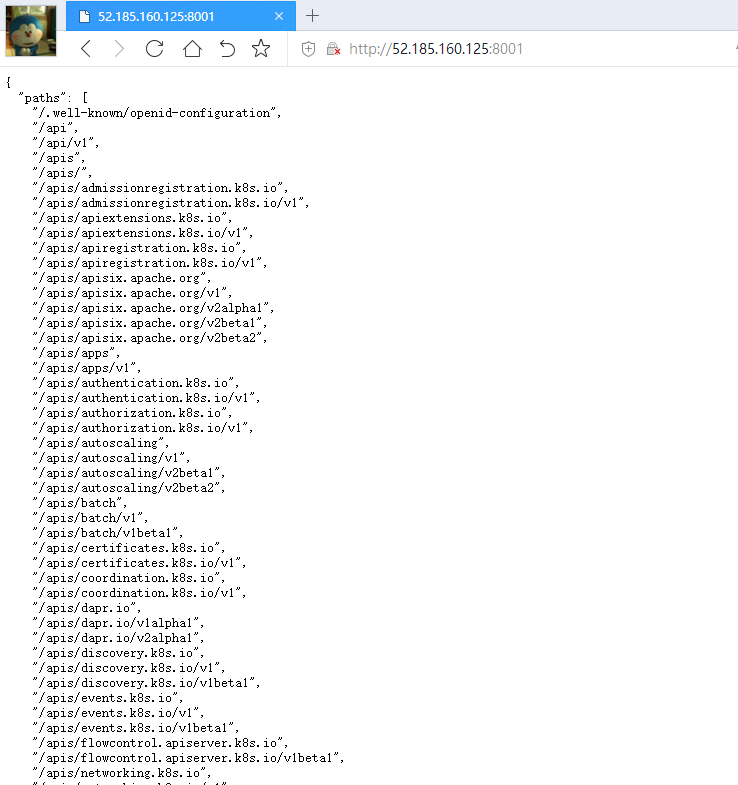Click the back navigation arrow
738x785 pixels.
pyautogui.click(x=86, y=49)
